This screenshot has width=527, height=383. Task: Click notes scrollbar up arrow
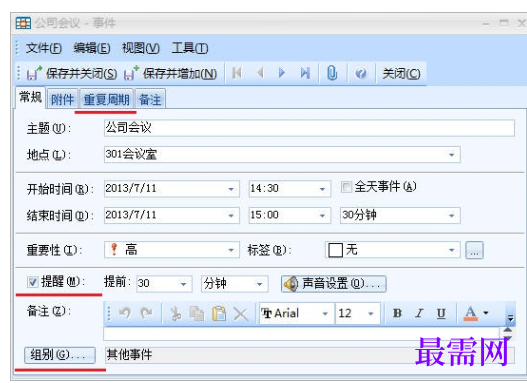[x=508, y=330]
